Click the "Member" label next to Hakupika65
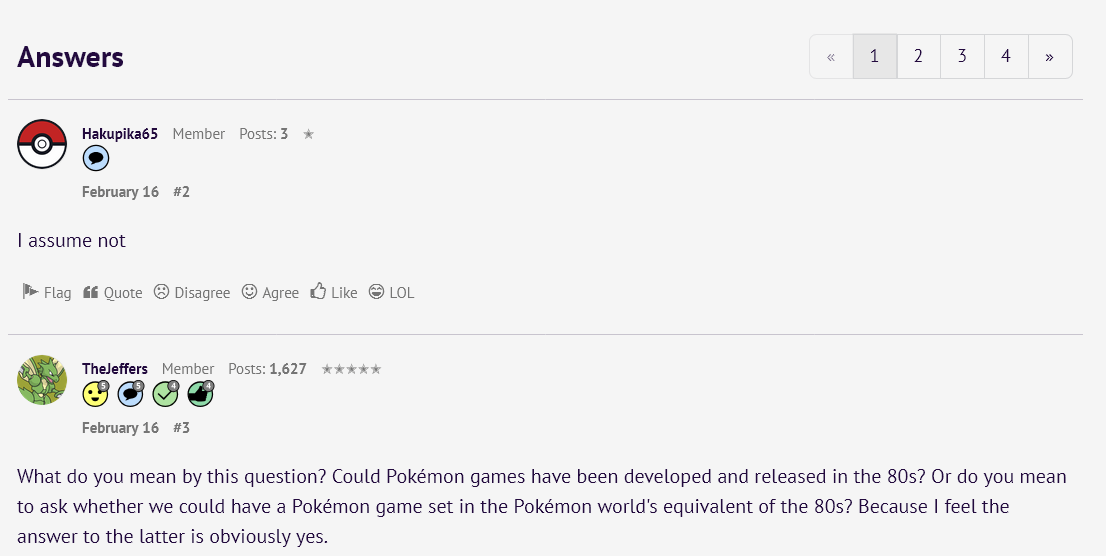 [x=199, y=134]
